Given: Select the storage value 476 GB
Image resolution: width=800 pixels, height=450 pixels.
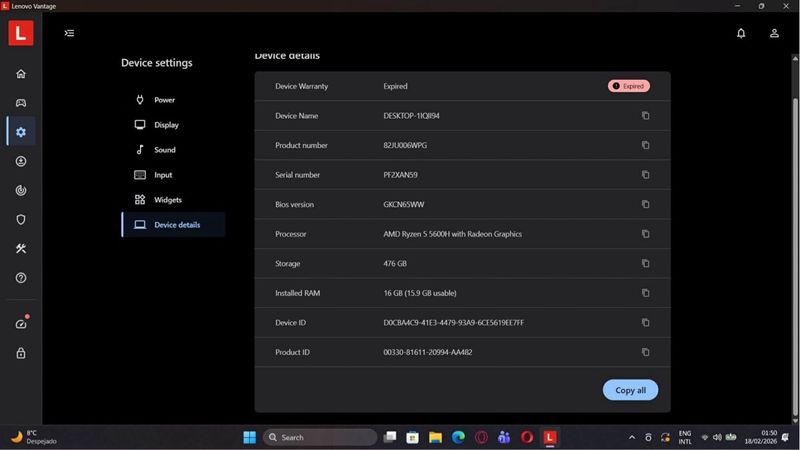Looking at the screenshot, I should point(395,264).
